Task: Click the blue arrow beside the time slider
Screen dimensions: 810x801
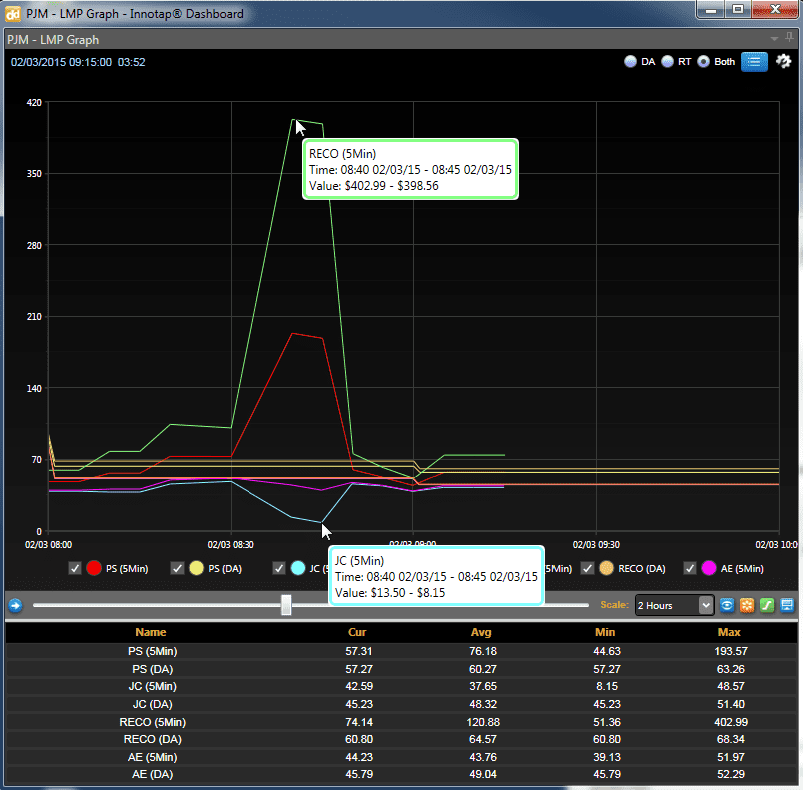Action: click(x=15, y=605)
